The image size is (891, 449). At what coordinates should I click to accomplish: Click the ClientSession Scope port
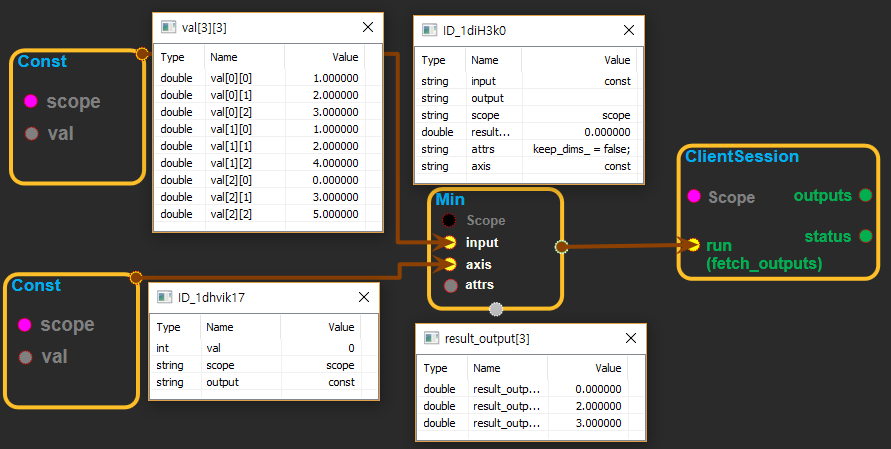coord(694,197)
